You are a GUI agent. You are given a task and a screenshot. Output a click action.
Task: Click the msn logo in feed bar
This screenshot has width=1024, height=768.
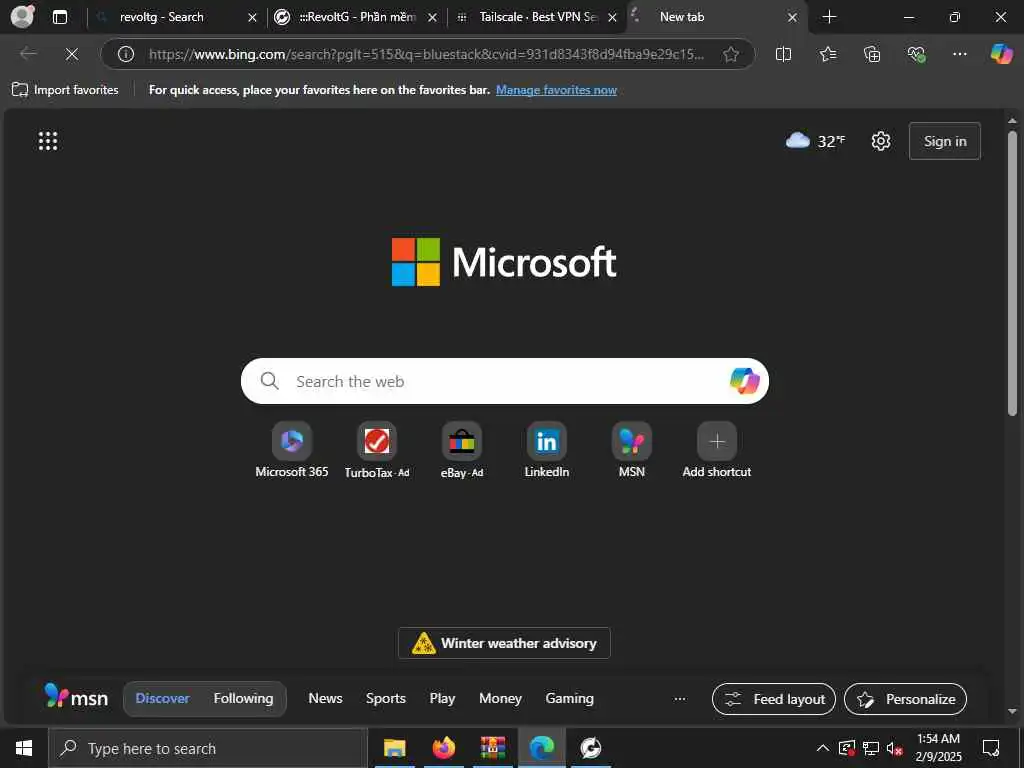pos(76,697)
